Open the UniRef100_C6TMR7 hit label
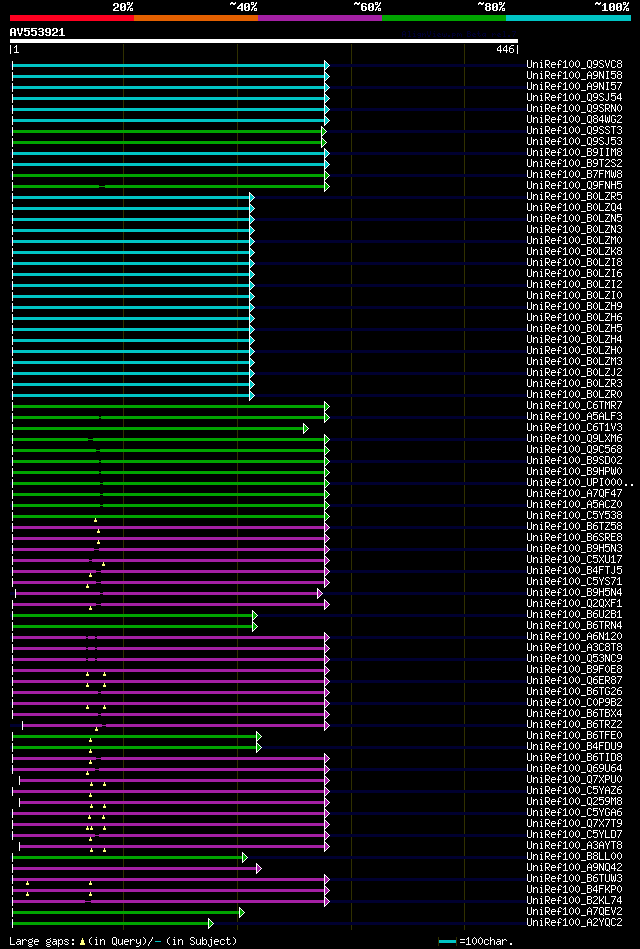Viewport: 640px width, 949px height. pyautogui.click(x=575, y=406)
